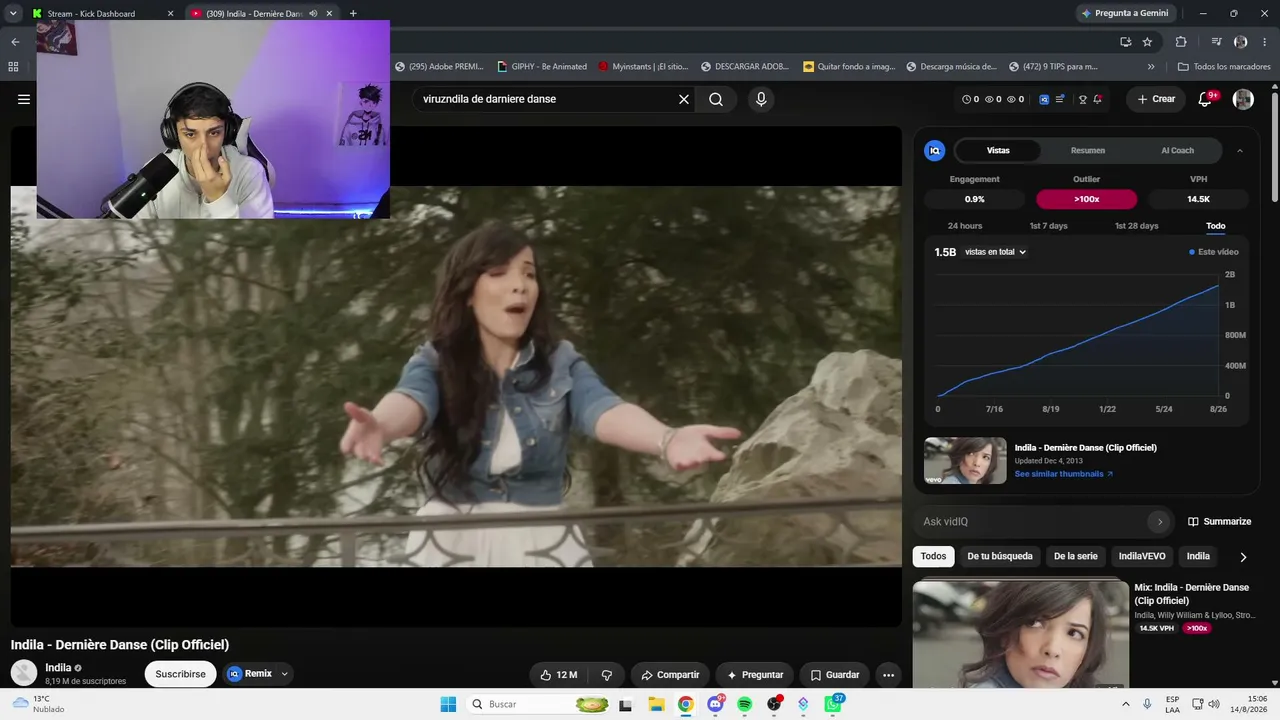Open the Mix: Indila - Dernière Danse thumbnail
The height and width of the screenshot is (720, 1280).
point(1020,634)
